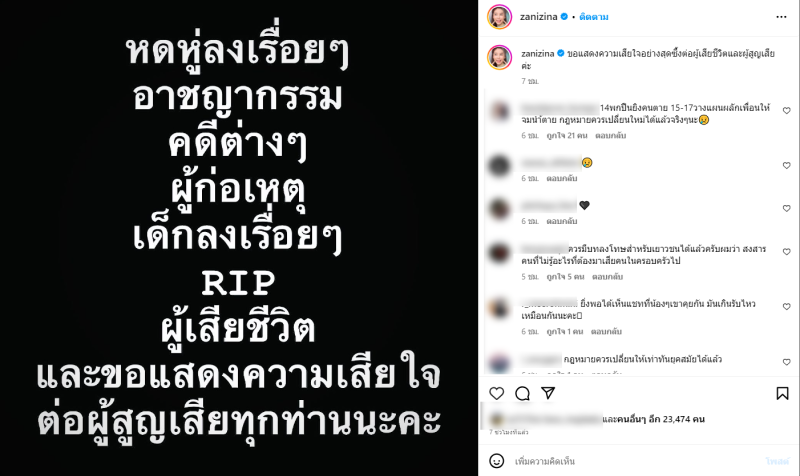
Task: Click the black RIP post image
Action: point(239,238)
